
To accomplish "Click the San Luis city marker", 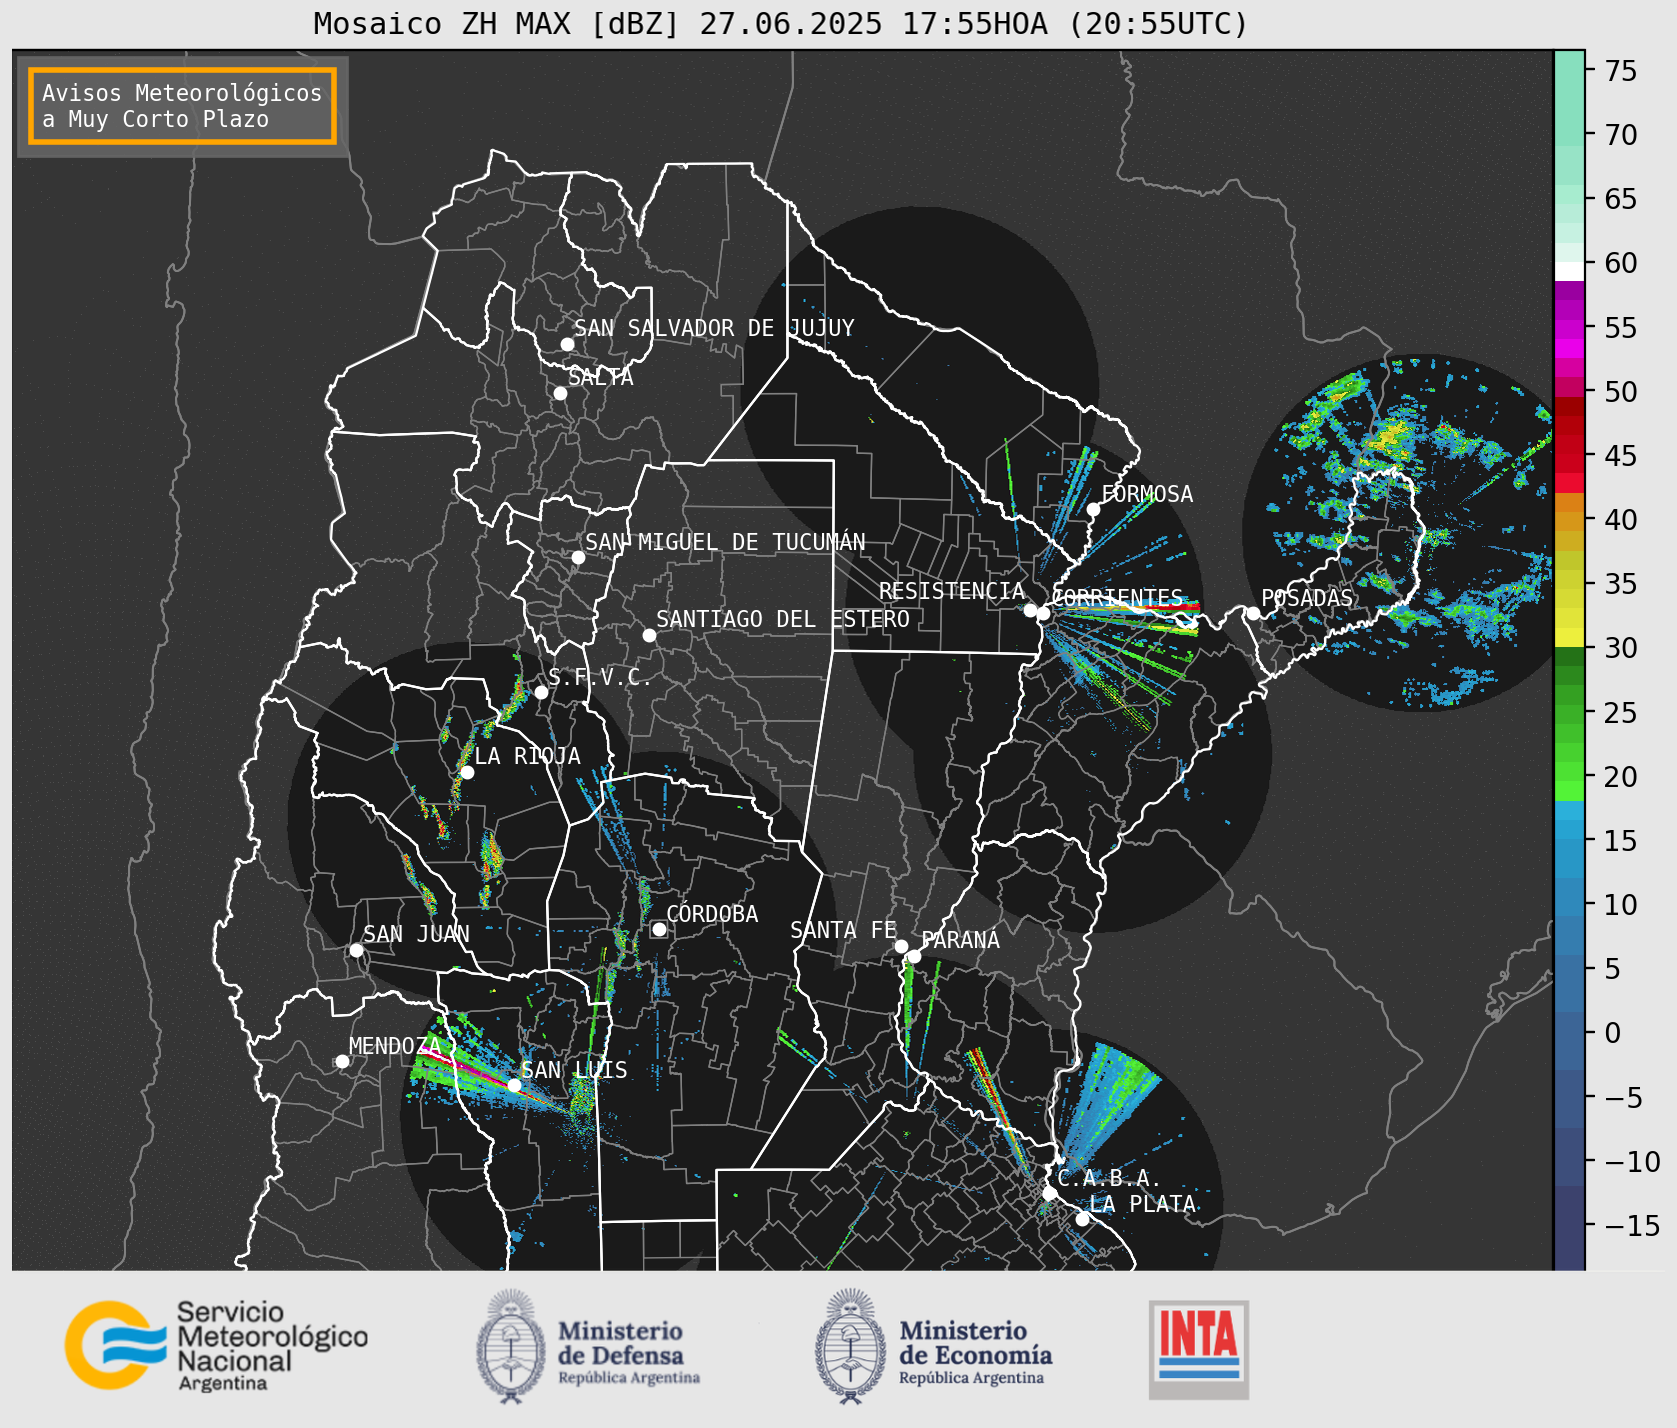I will [x=514, y=1085].
